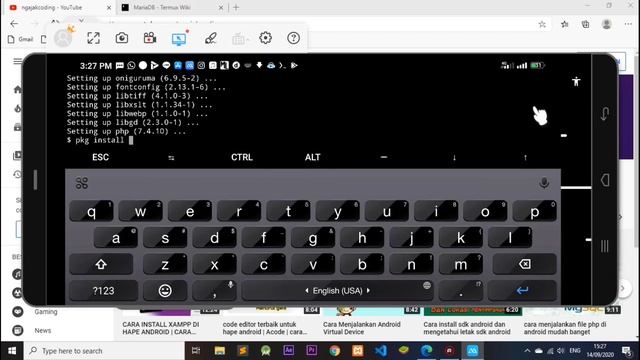Image resolution: width=640 pixels, height=360 pixels.
Task: Open mirroring app settings gear
Action: (265, 38)
